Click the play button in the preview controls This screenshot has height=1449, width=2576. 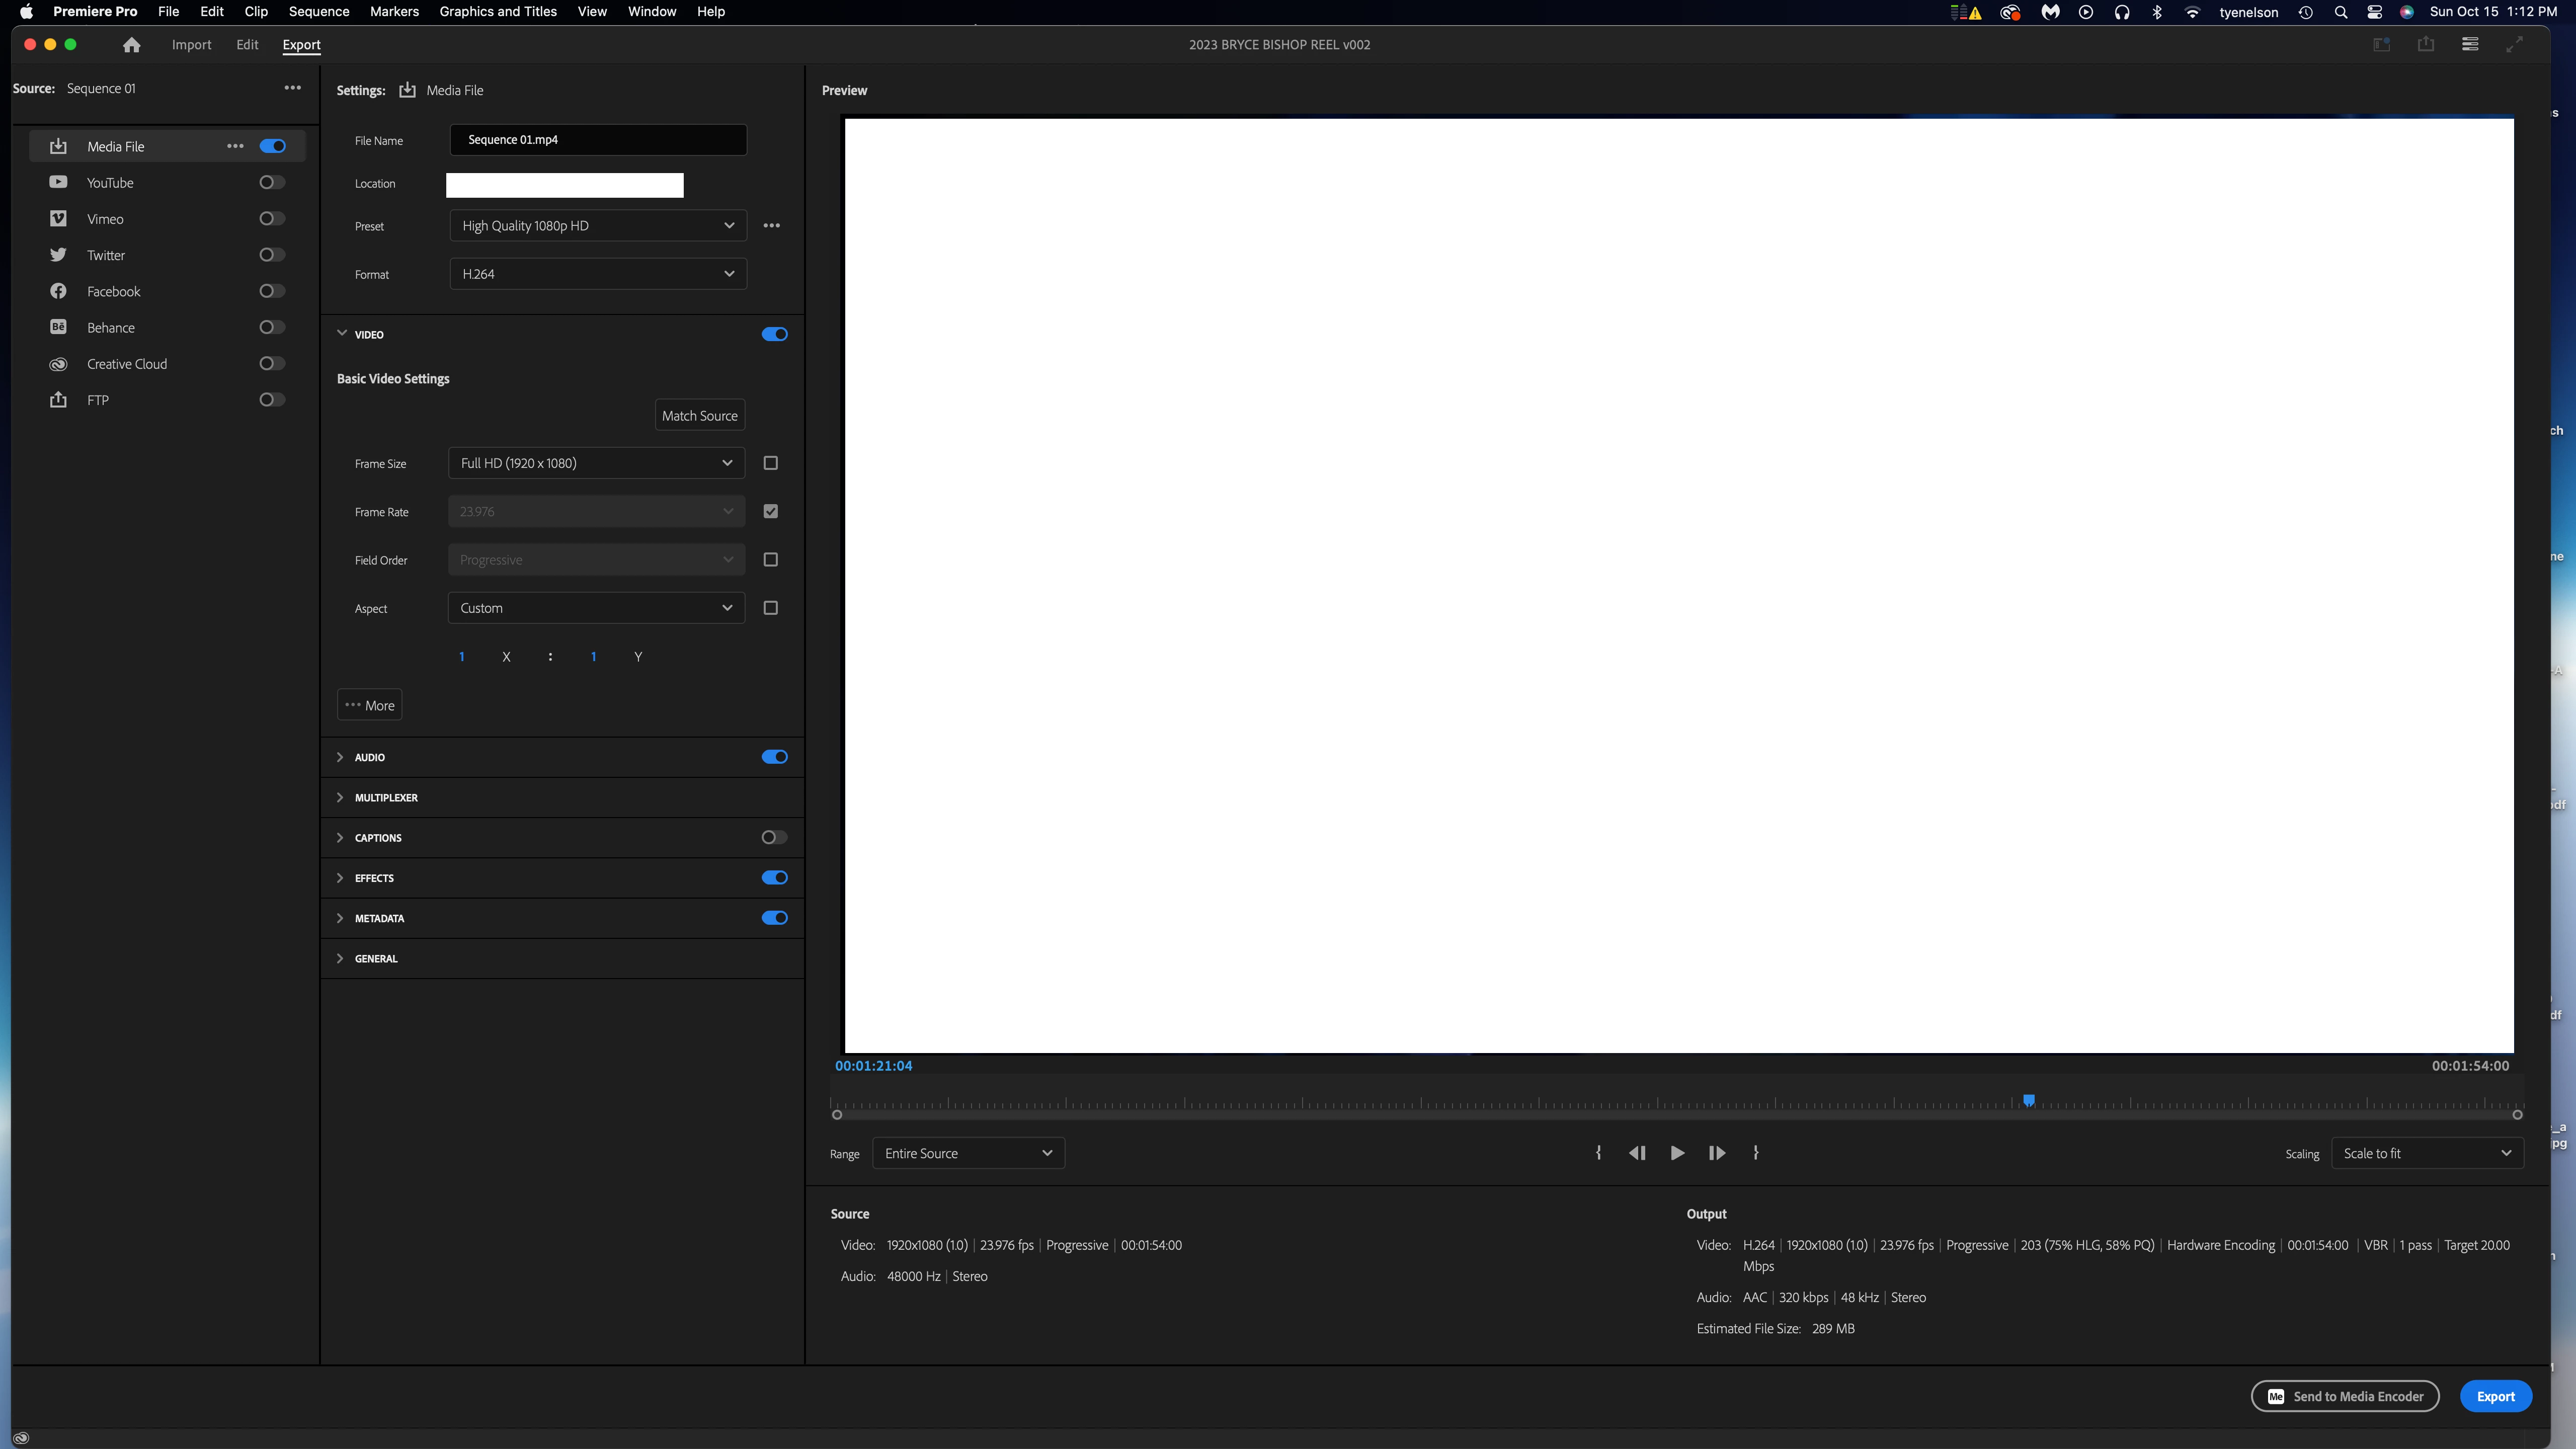point(1677,1153)
